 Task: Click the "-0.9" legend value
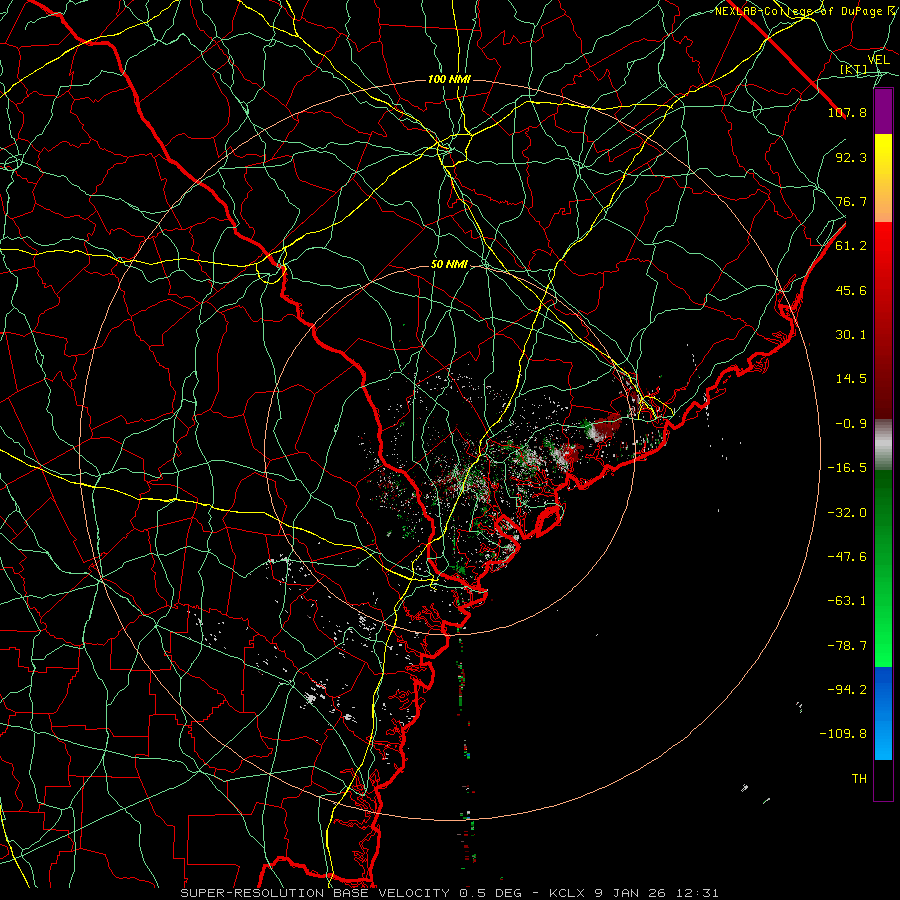pyautogui.click(x=851, y=424)
